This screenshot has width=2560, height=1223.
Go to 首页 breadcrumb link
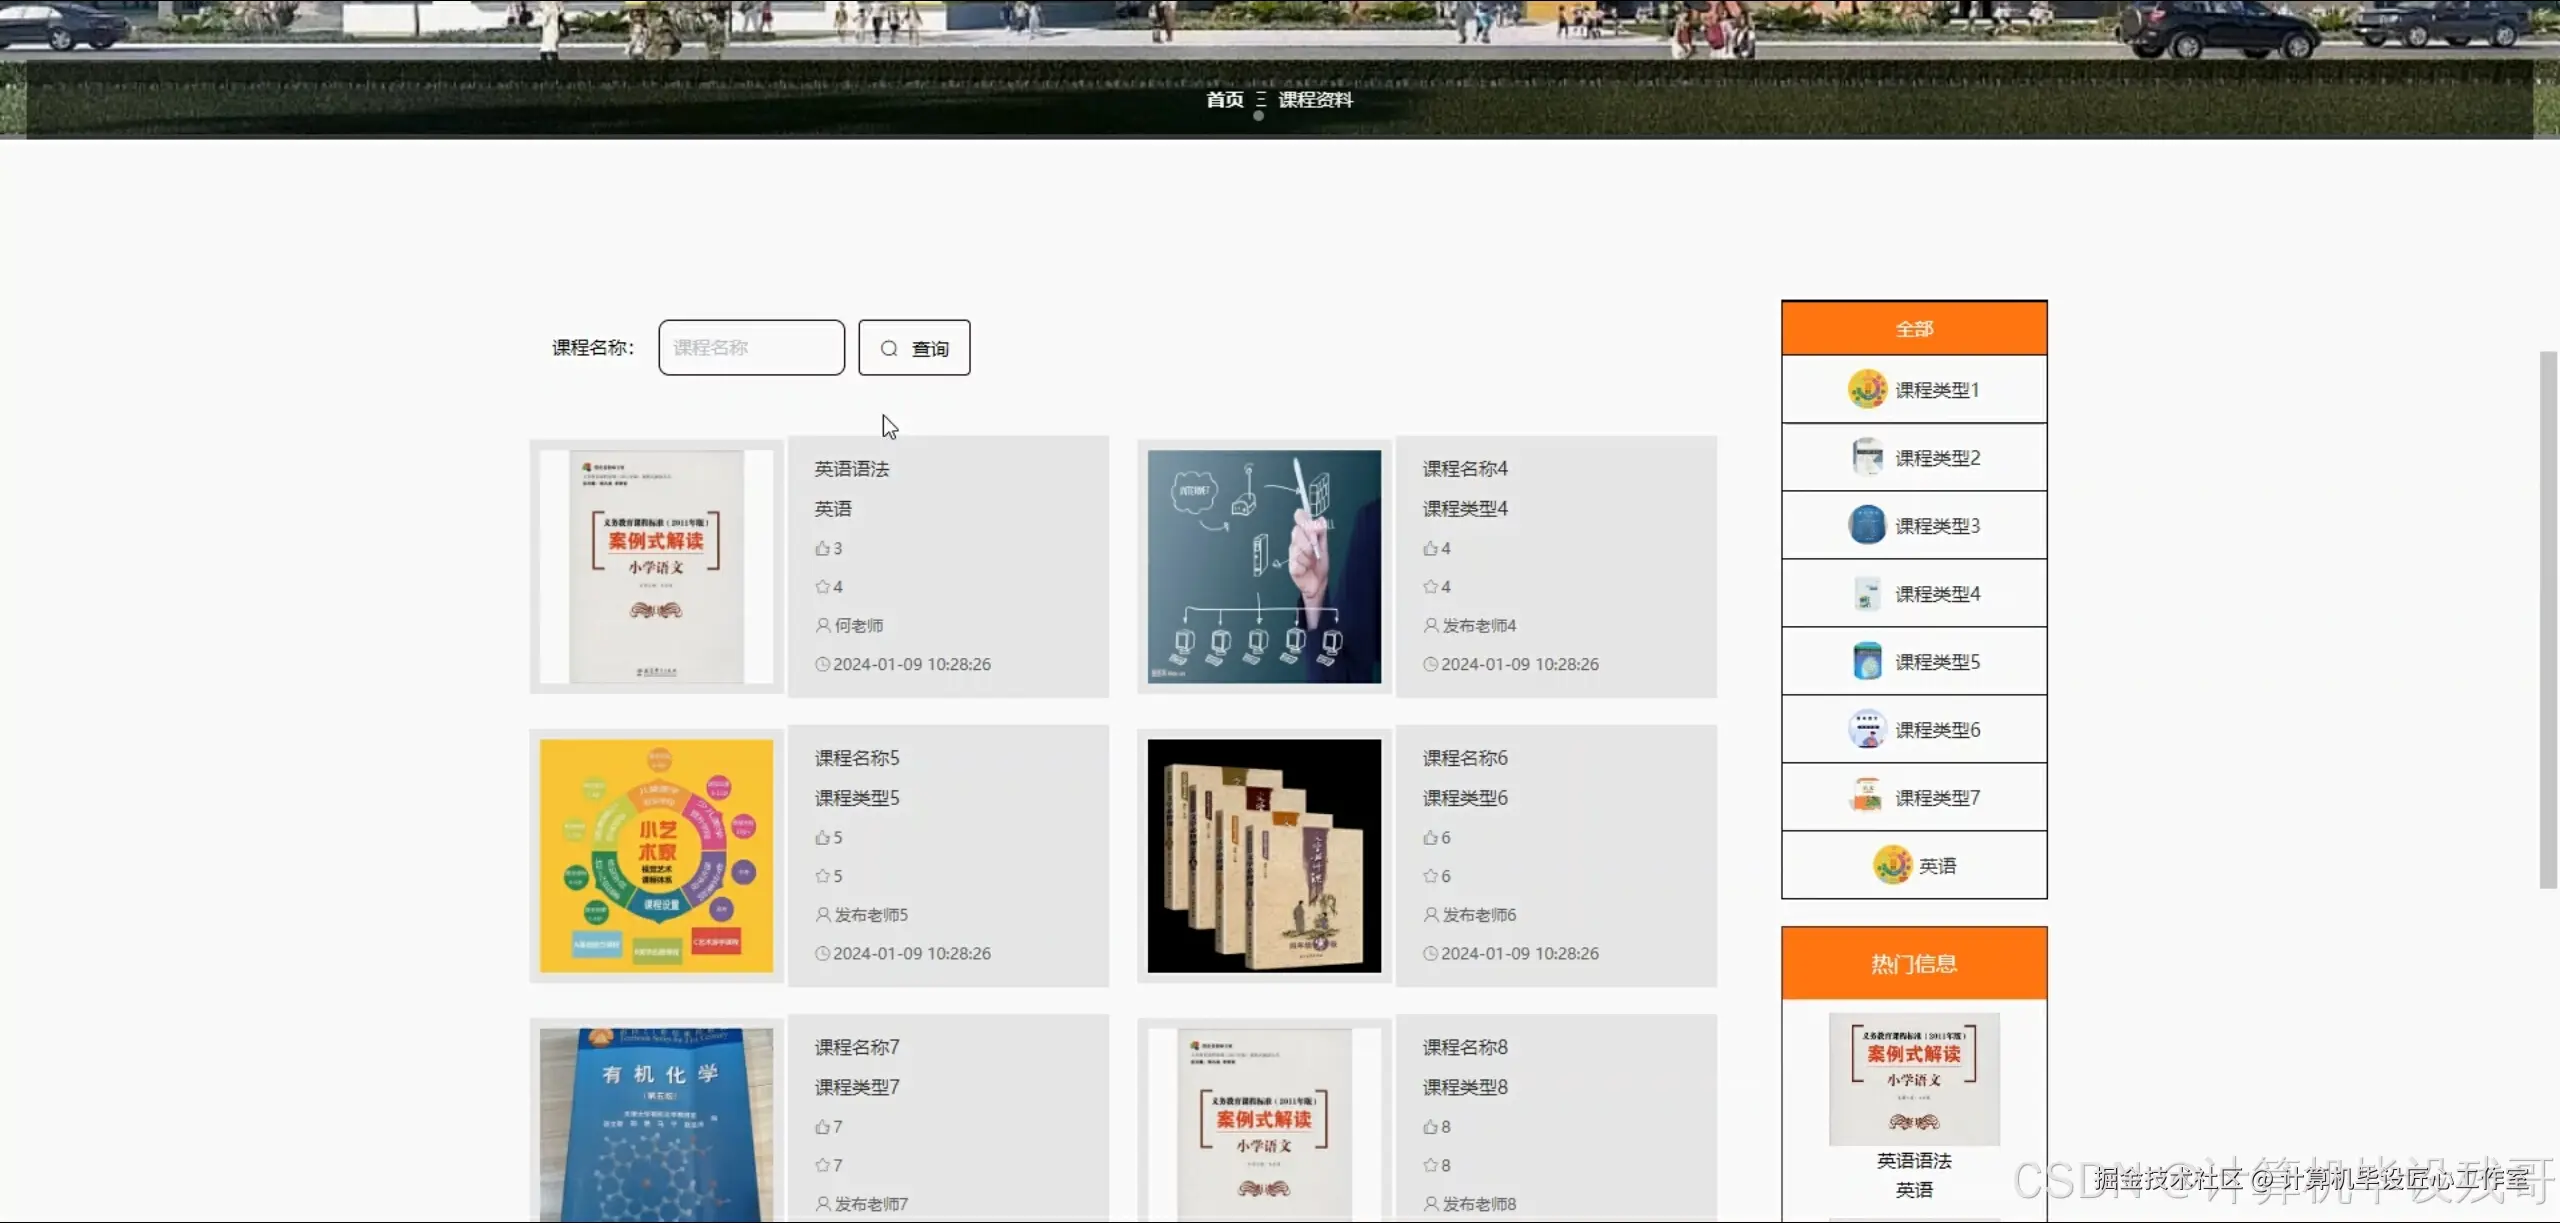[x=1224, y=100]
